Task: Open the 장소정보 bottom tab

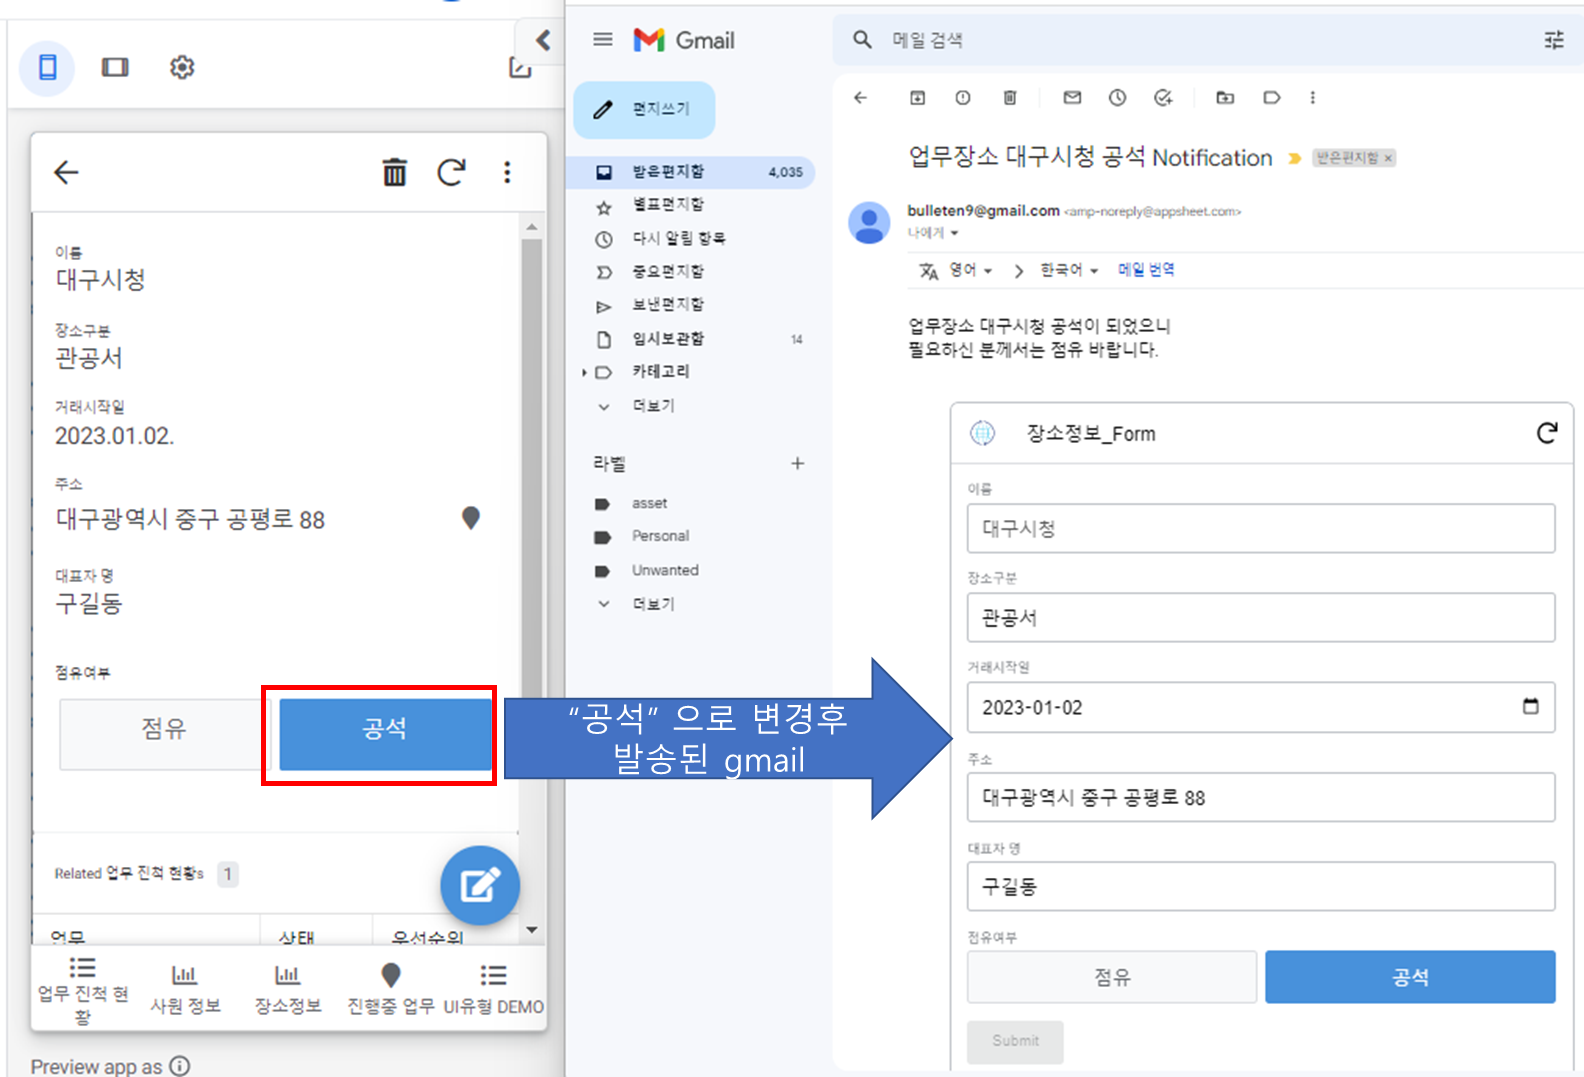Action: [x=288, y=990]
